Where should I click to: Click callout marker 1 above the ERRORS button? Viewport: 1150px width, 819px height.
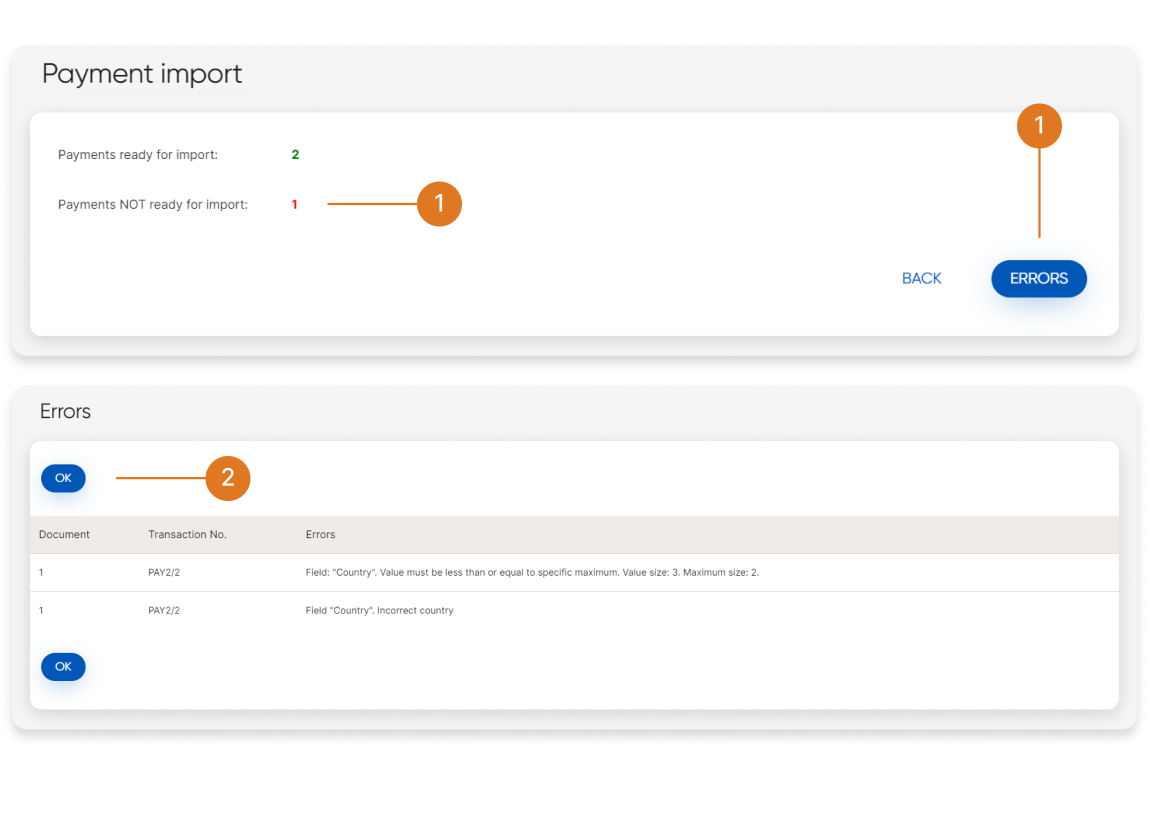1039,126
